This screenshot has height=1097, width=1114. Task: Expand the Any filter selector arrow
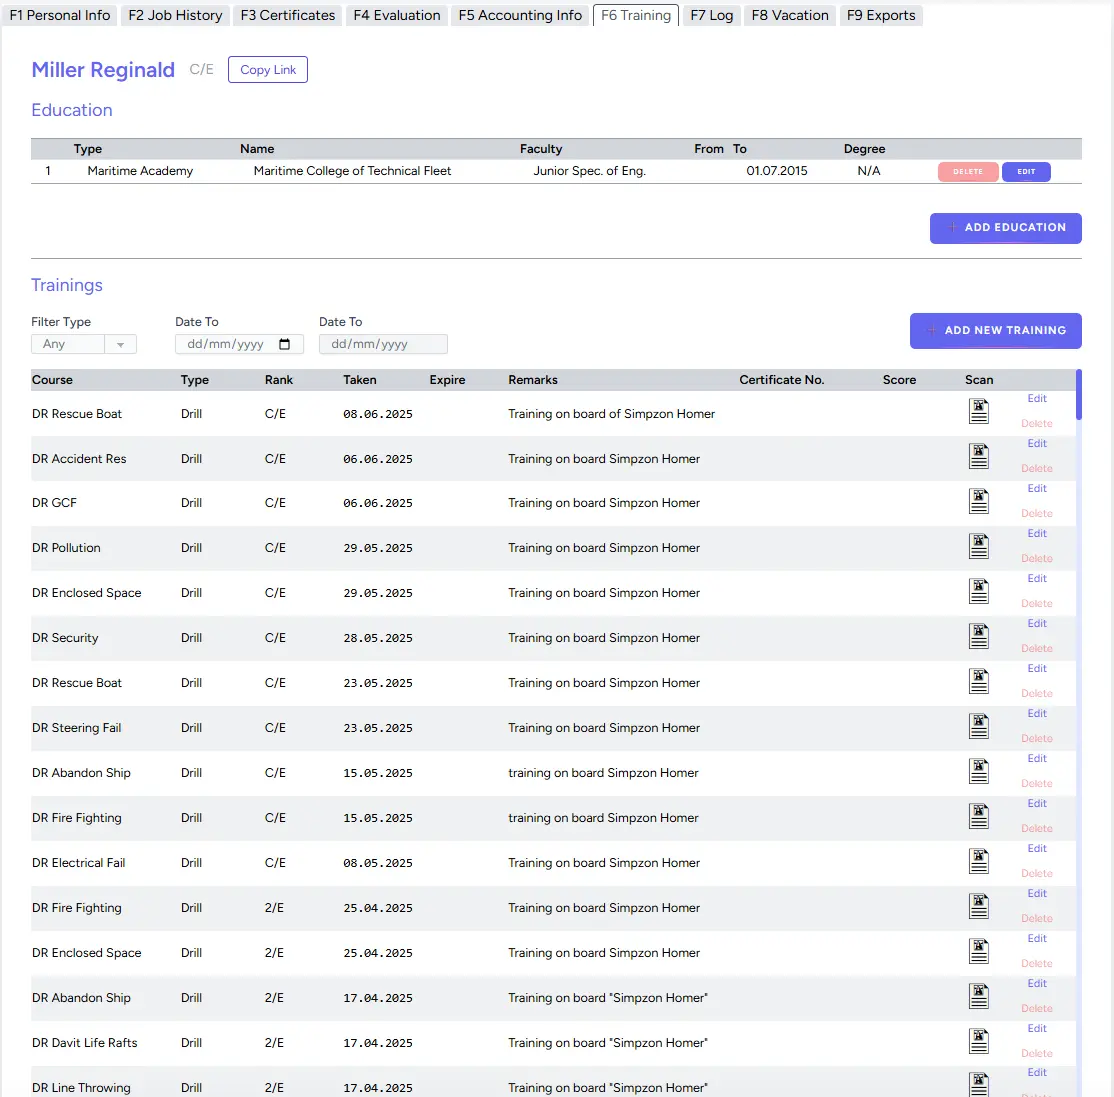pos(122,344)
